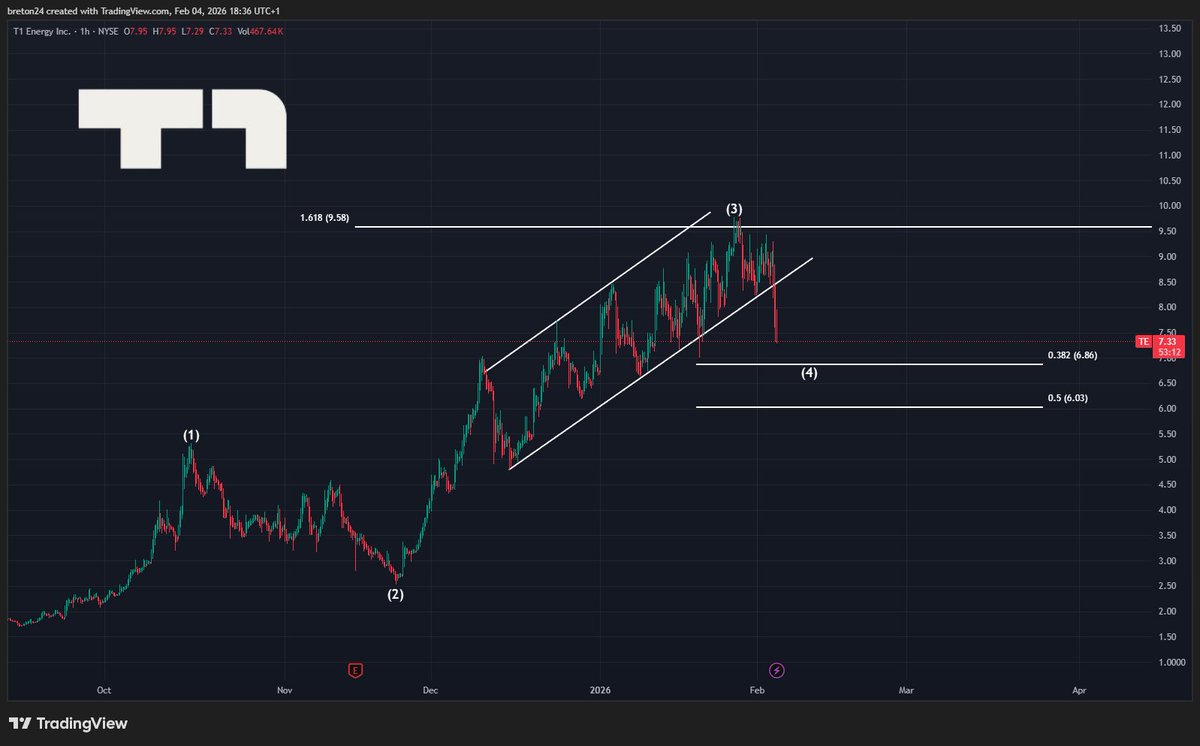Click the 10.00 price axis label
This screenshot has width=1200, height=746.
[x=1172, y=206]
